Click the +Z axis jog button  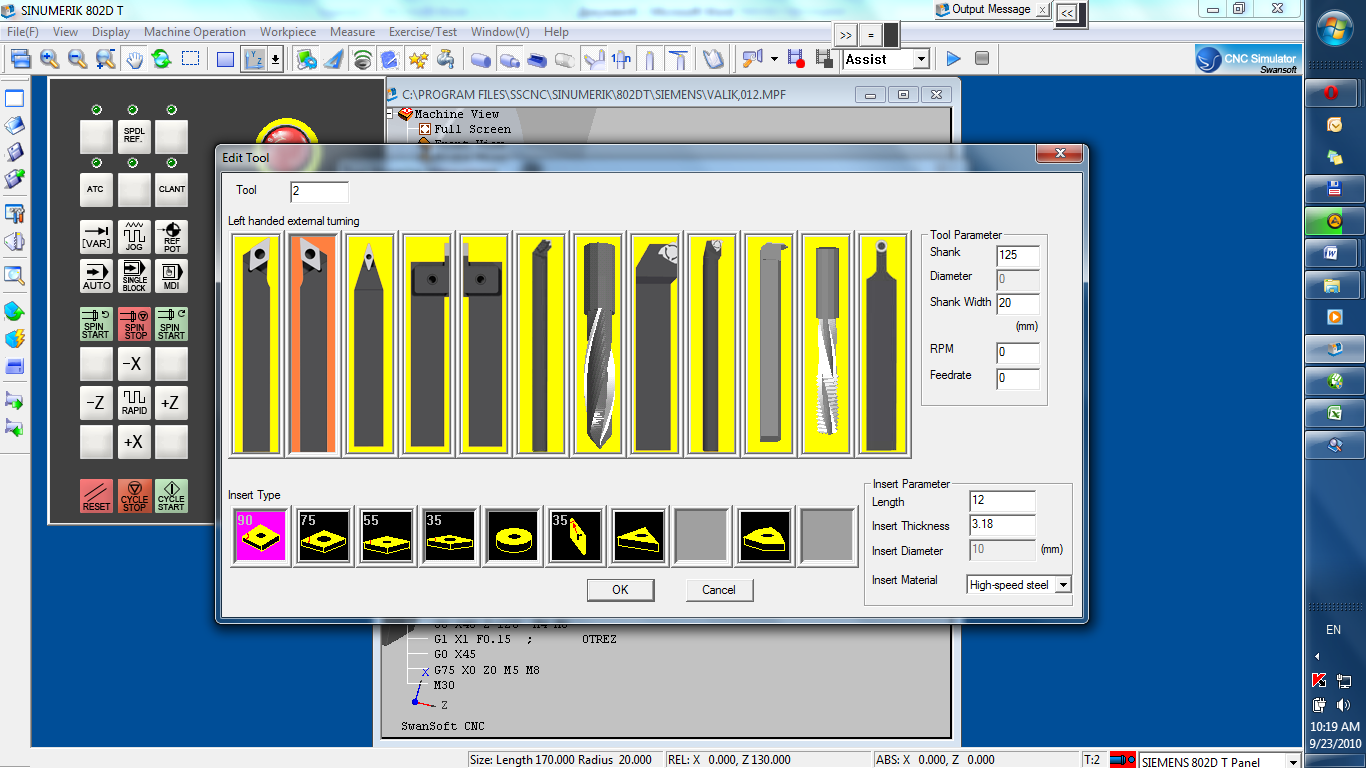pos(171,403)
